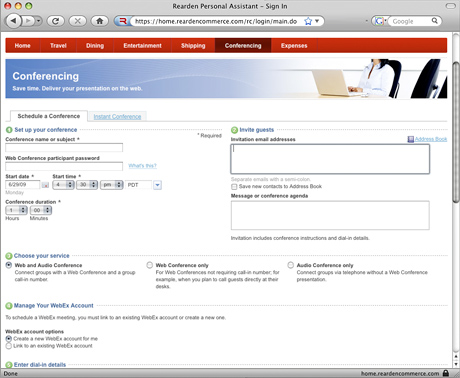Click the scrollbar down arrow
This screenshot has width=460, height=378.
point(456,363)
